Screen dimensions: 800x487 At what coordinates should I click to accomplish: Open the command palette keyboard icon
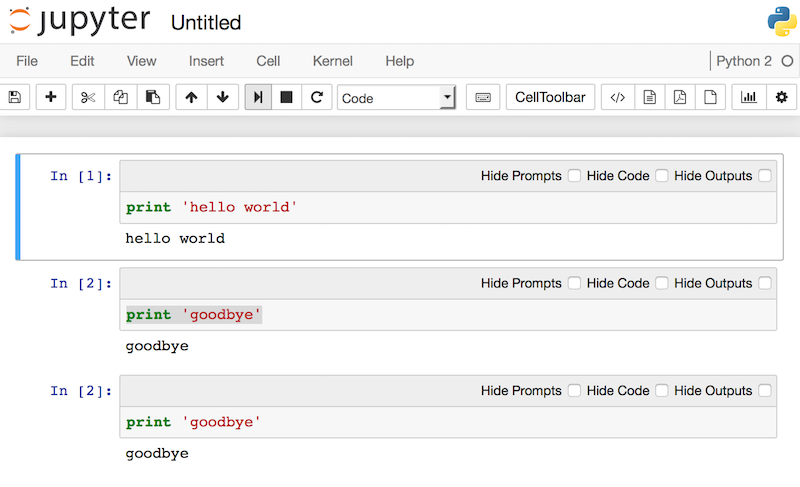(483, 97)
